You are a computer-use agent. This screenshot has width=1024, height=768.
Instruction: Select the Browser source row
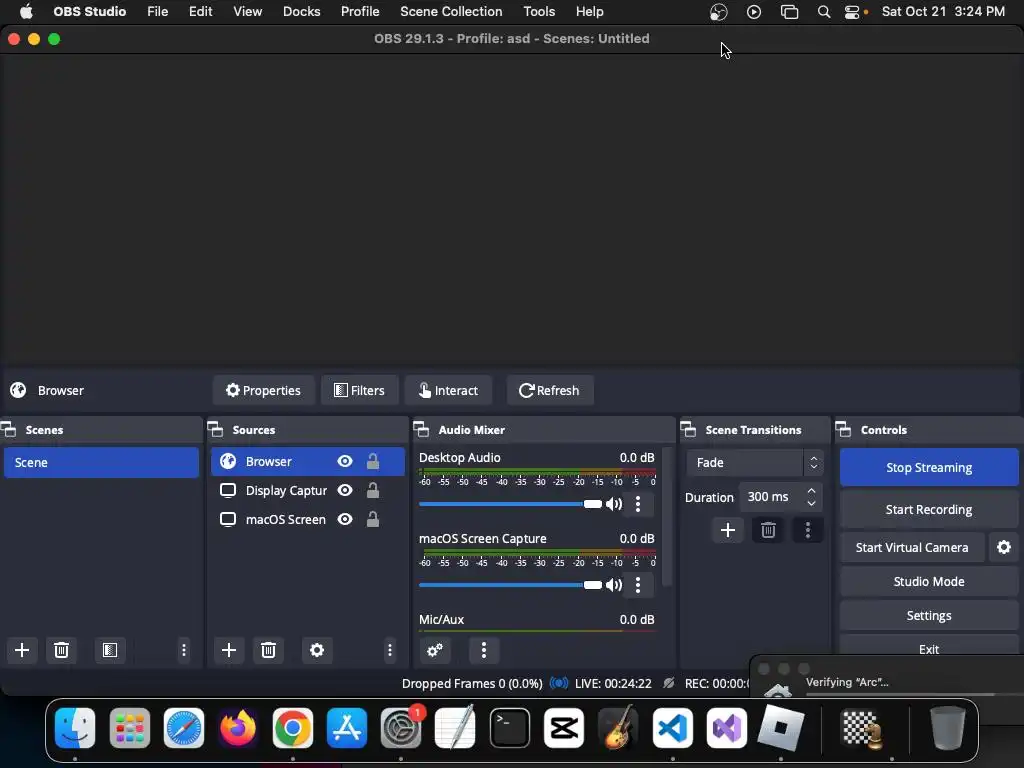pos(308,462)
